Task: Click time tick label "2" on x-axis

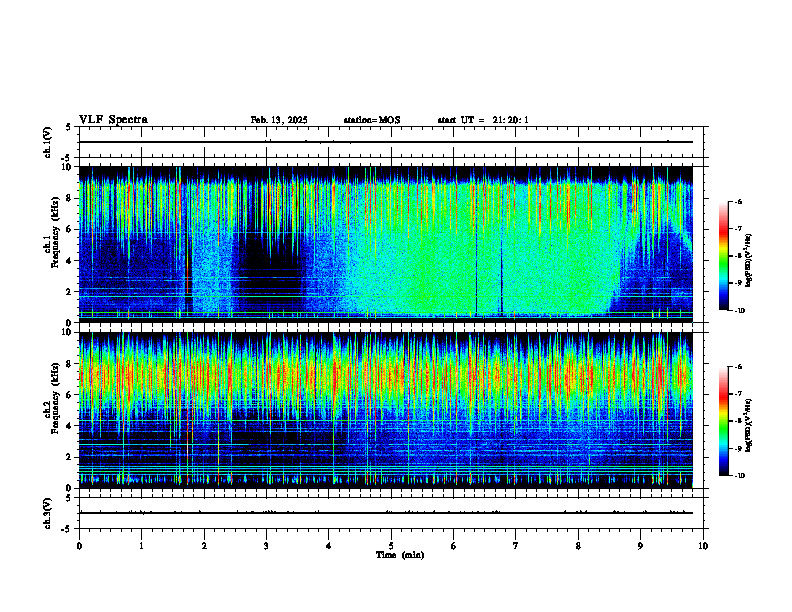Action: (204, 546)
